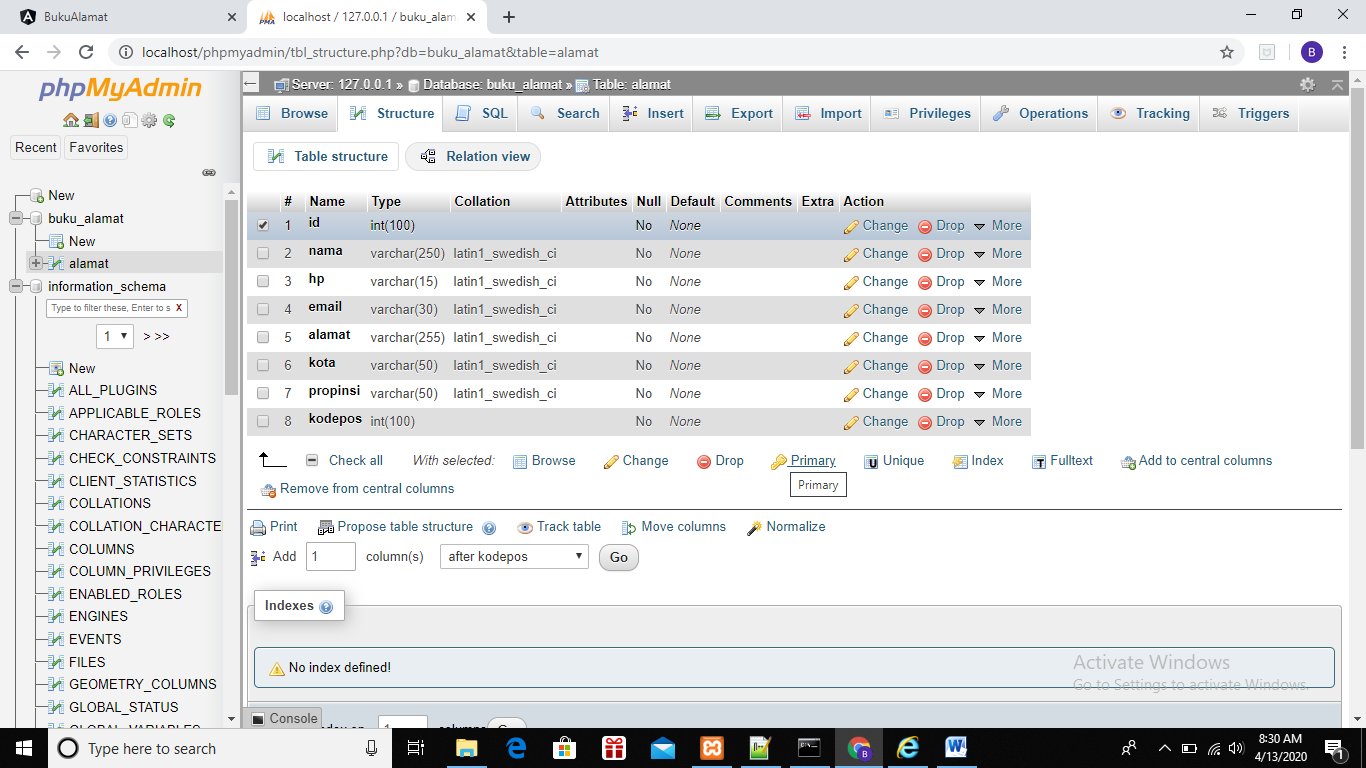1366x768 pixels.
Task: Click the link-with-main-panel chain icon
Action: point(209,172)
